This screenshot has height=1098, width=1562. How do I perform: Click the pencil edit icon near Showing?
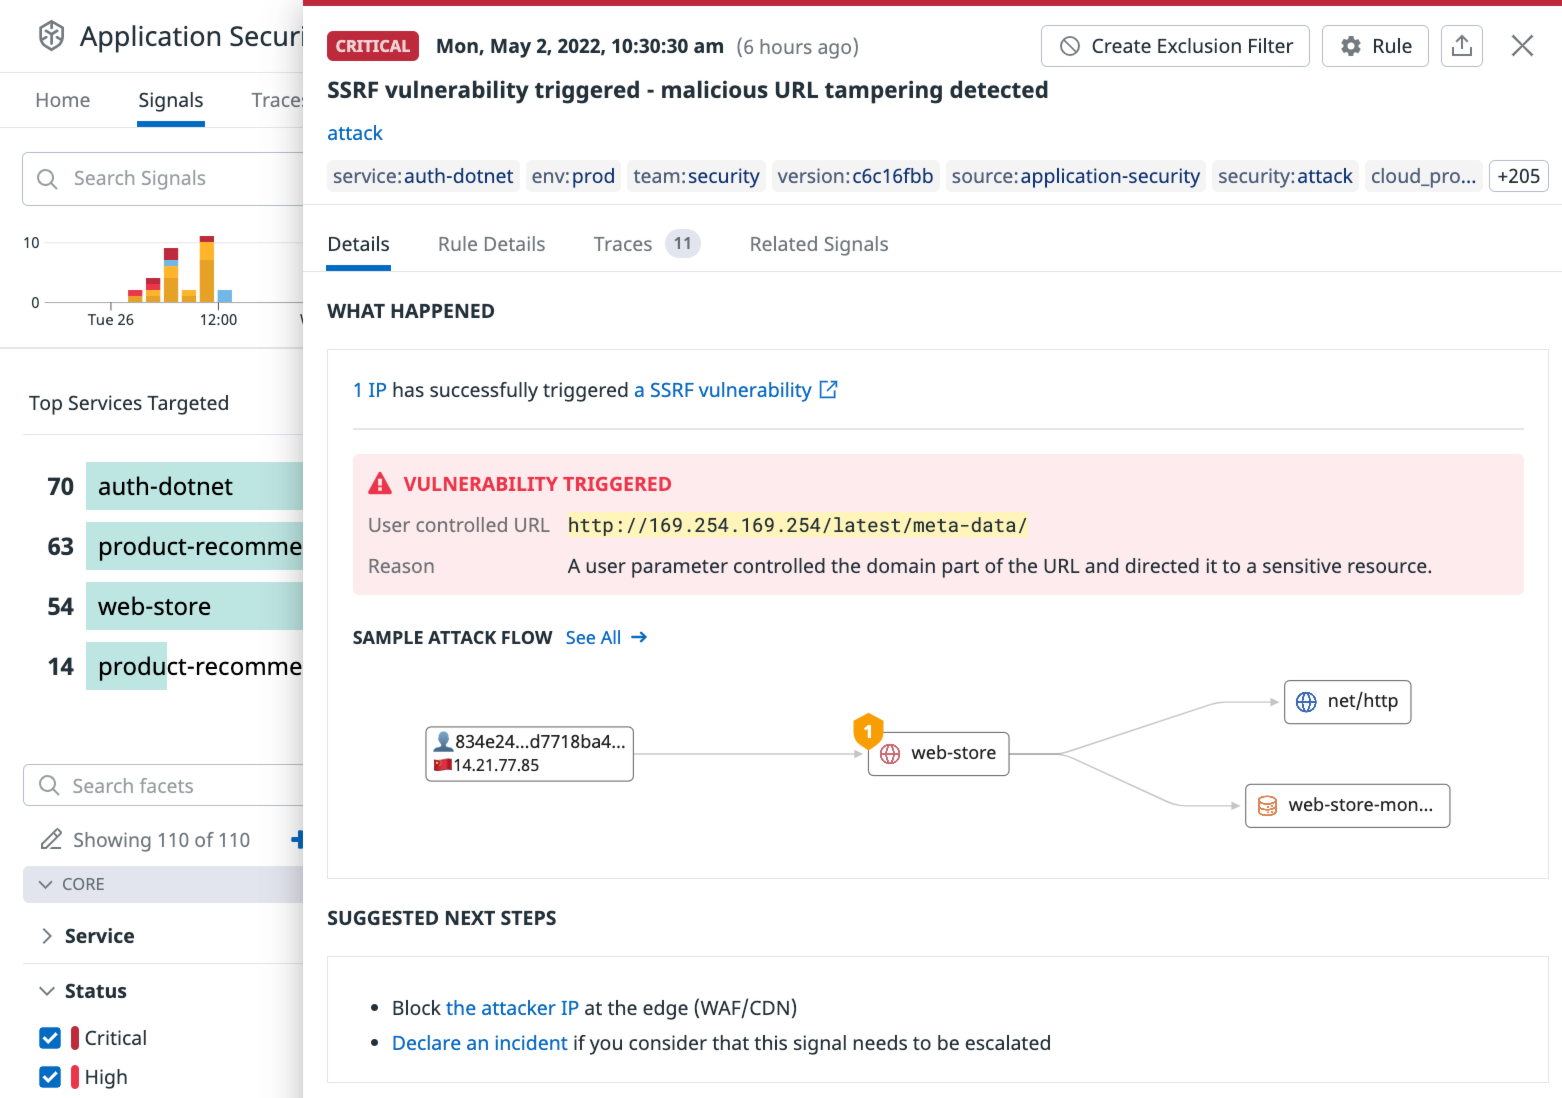pyautogui.click(x=51, y=840)
